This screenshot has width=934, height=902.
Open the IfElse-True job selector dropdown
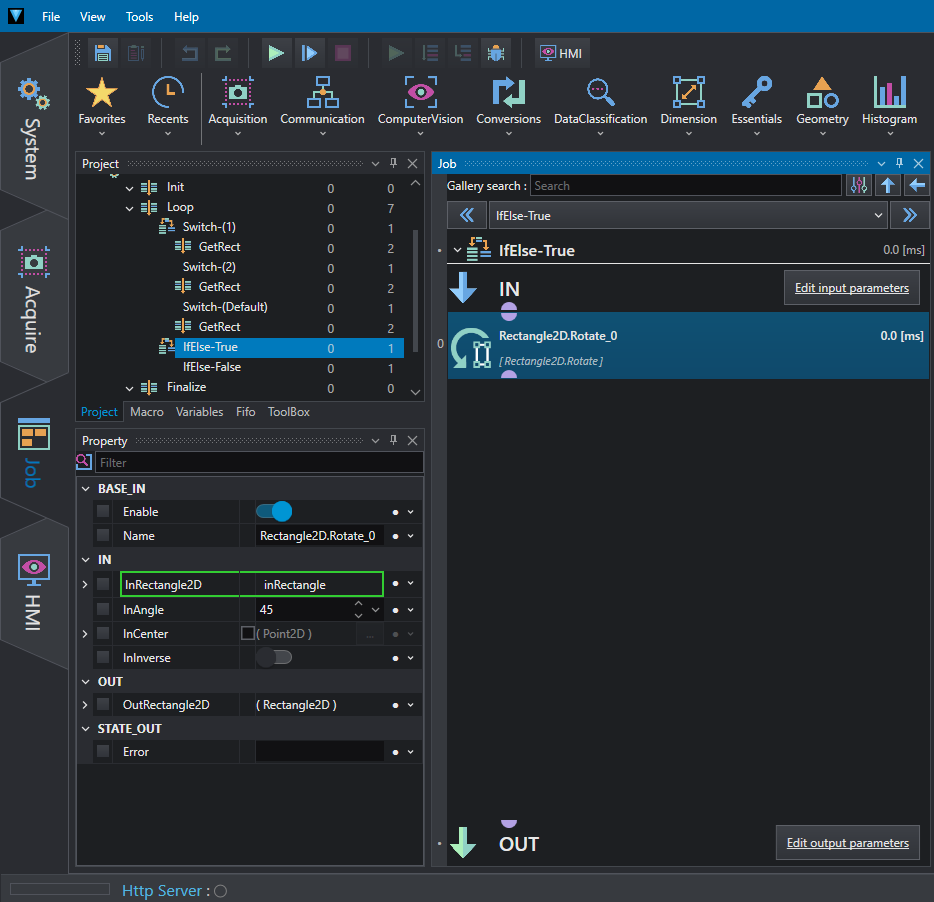[x=688, y=215]
